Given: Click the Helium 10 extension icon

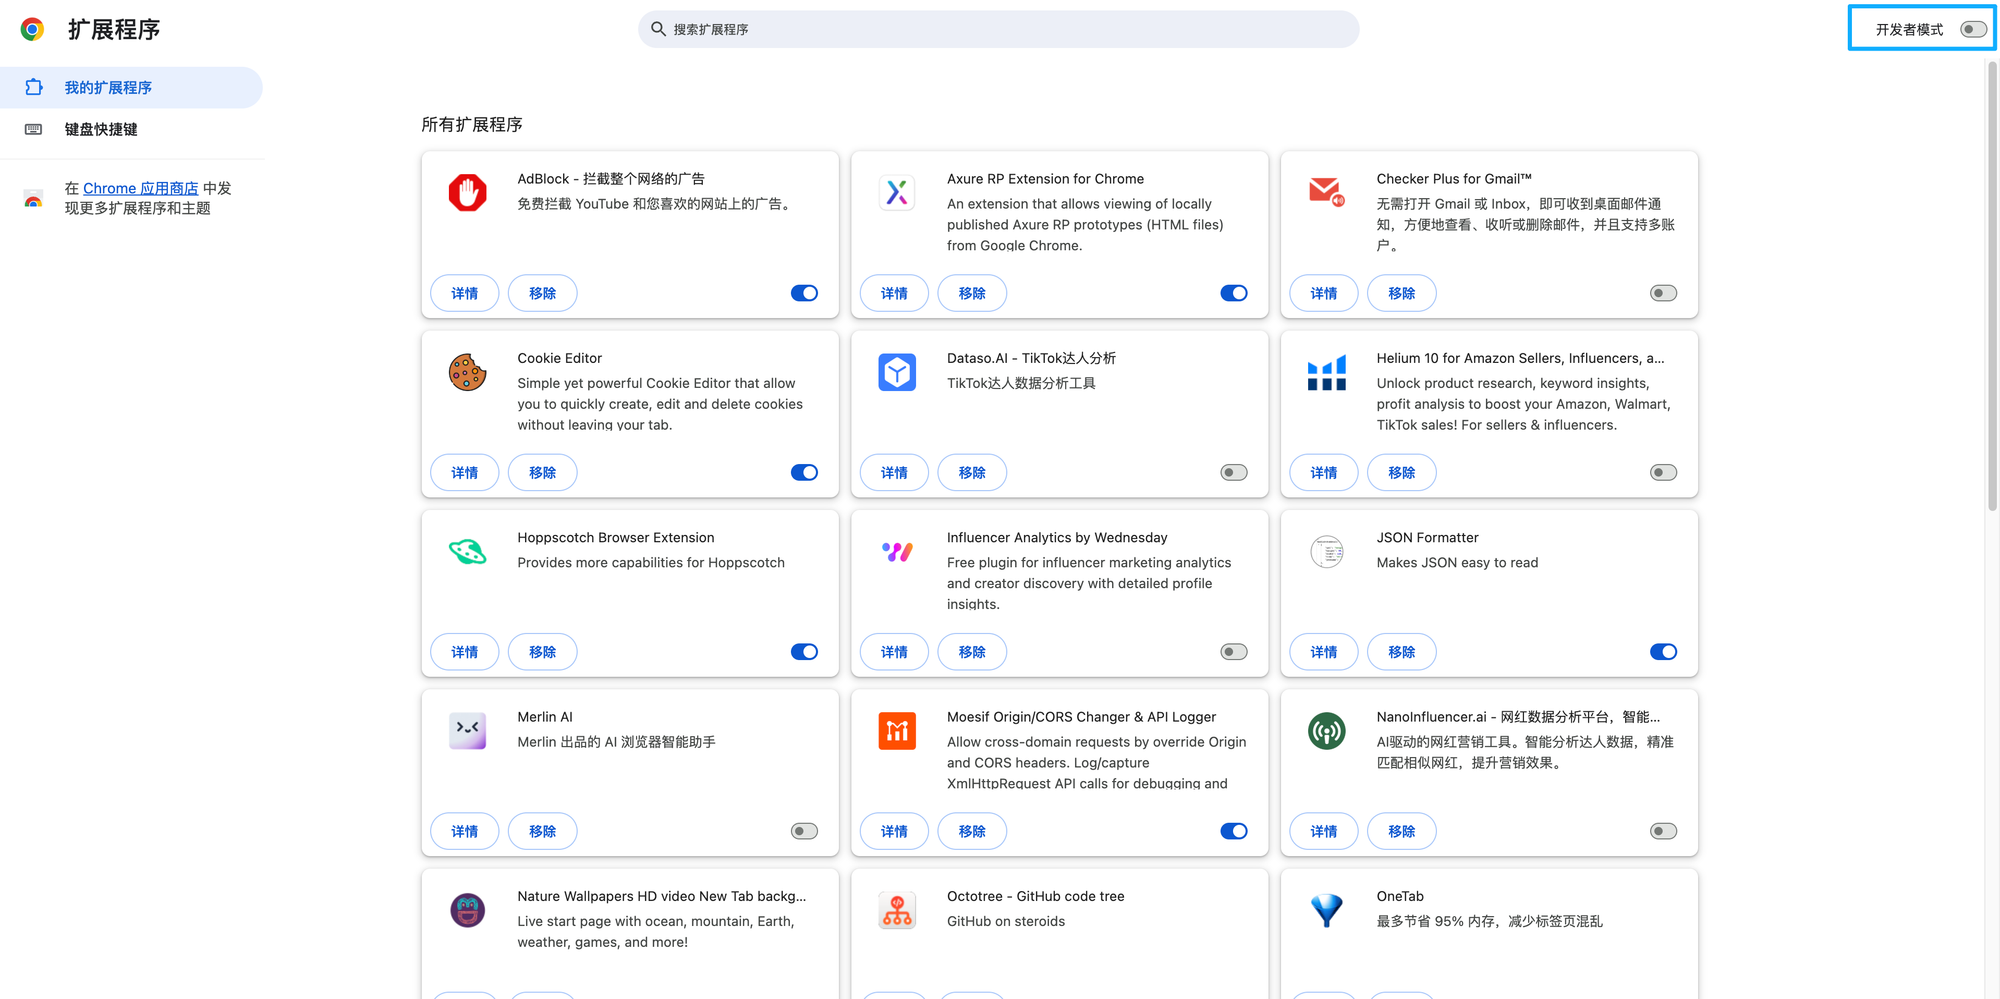Looking at the screenshot, I should click(x=1327, y=372).
